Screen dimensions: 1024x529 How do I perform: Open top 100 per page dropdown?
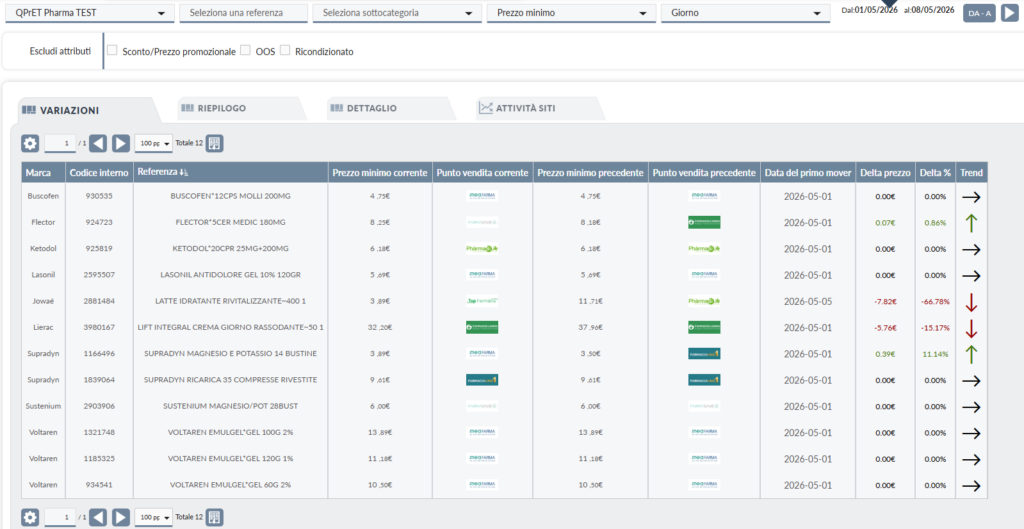point(153,144)
